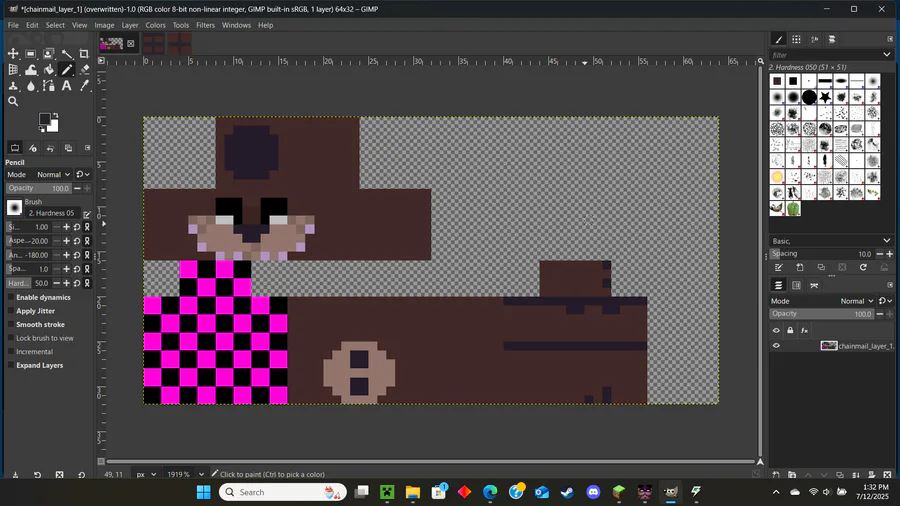Image resolution: width=900 pixels, height=506 pixels.
Task: Select the Clone stamp tool
Action: (x=13, y=86)
